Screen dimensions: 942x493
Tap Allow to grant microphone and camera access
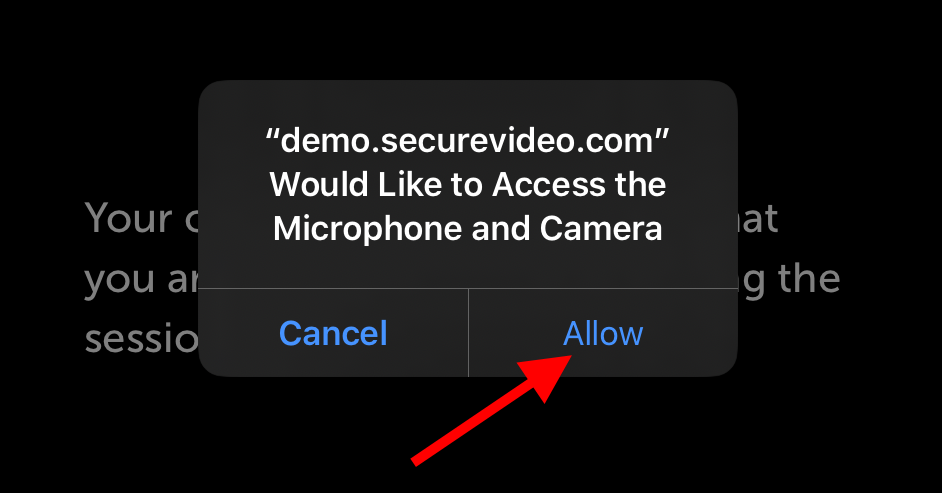(603, 333)
